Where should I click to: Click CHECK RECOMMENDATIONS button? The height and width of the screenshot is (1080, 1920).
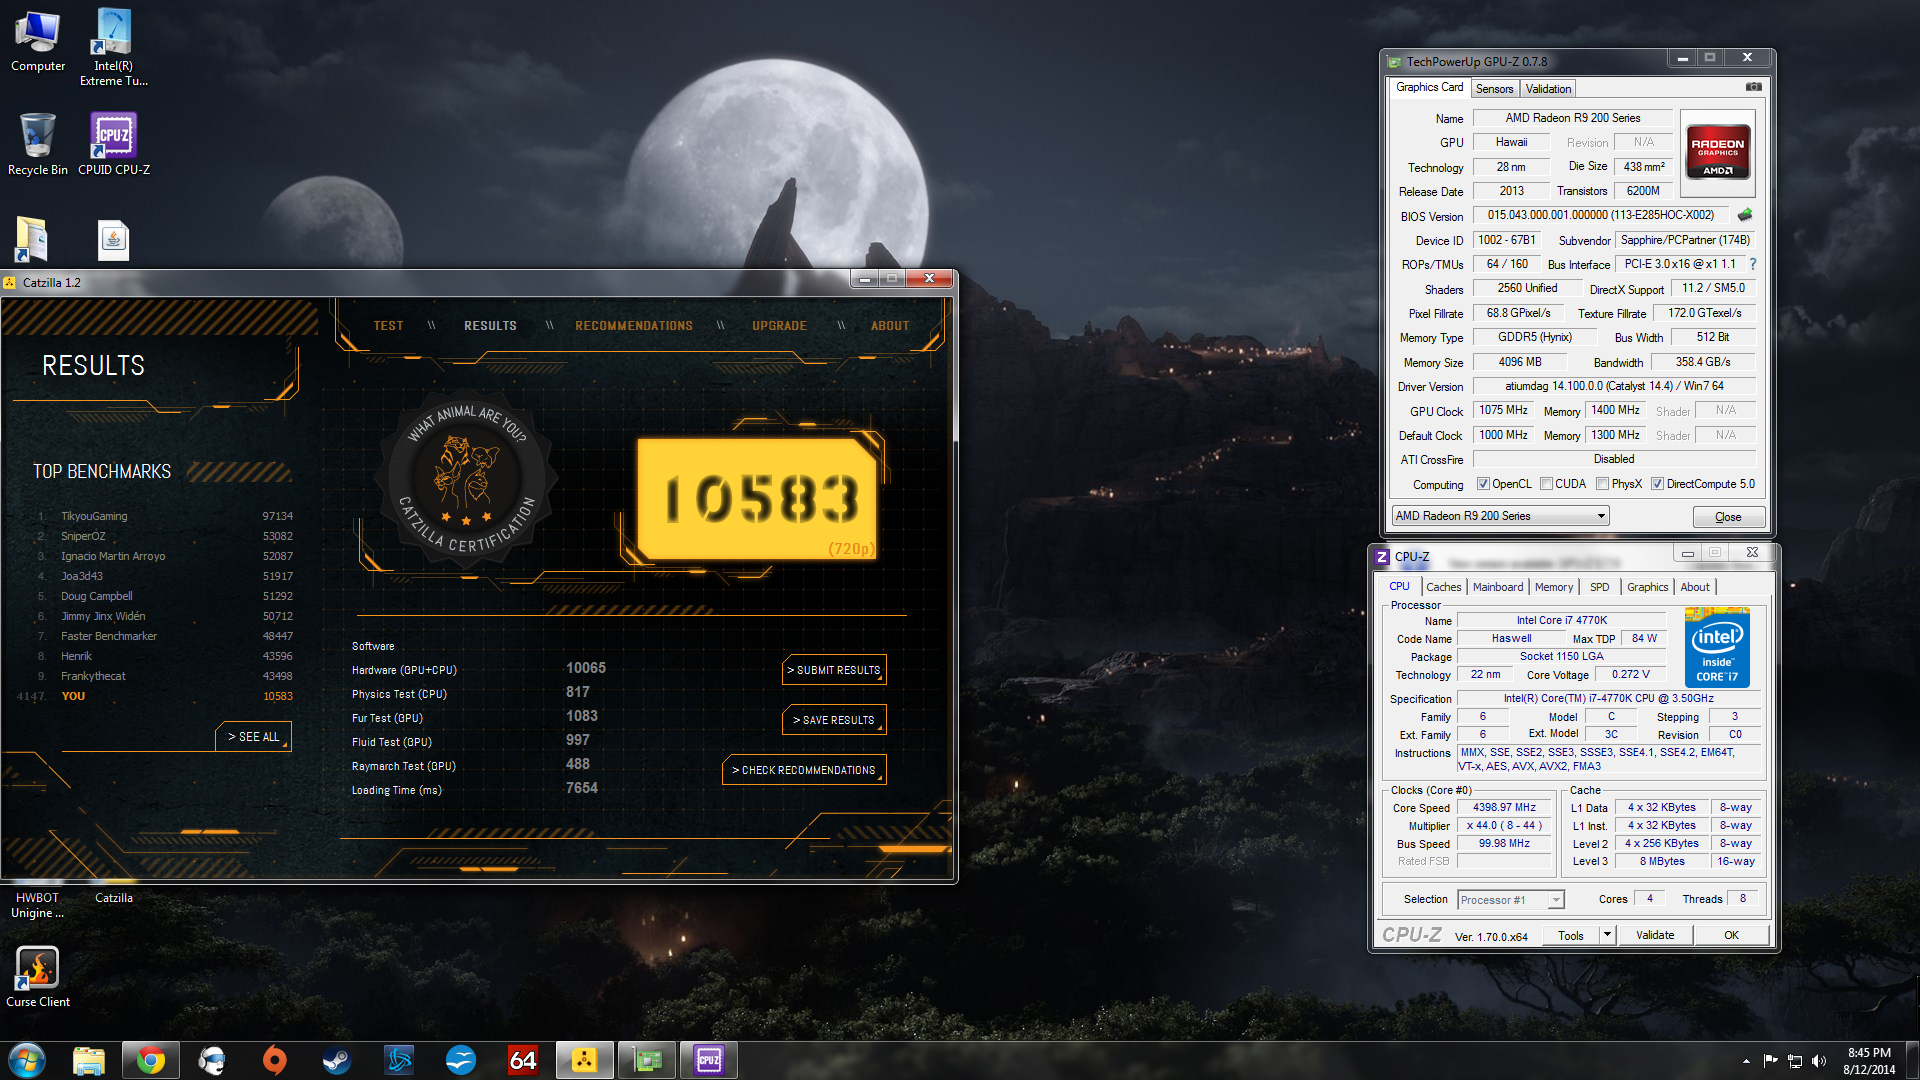[804, 770]
